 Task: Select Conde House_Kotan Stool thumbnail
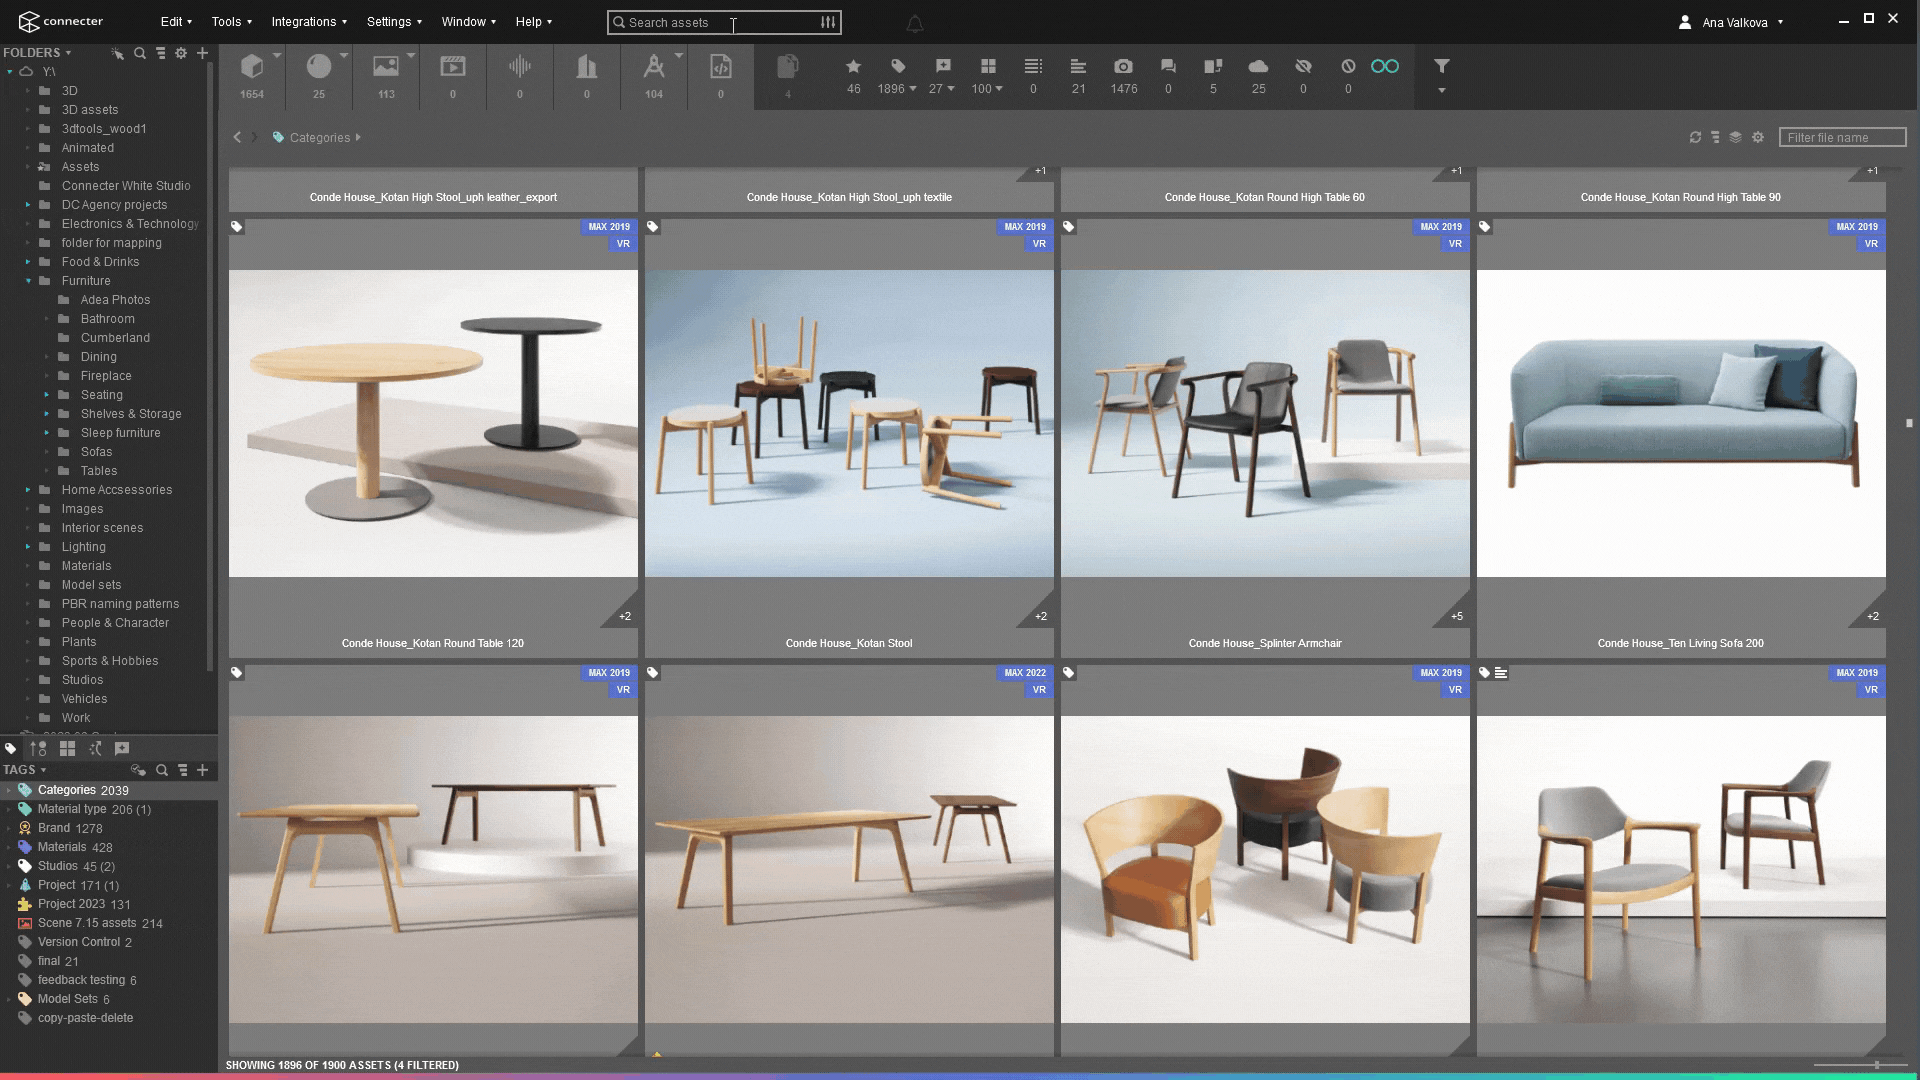click(x=849, y=423)
